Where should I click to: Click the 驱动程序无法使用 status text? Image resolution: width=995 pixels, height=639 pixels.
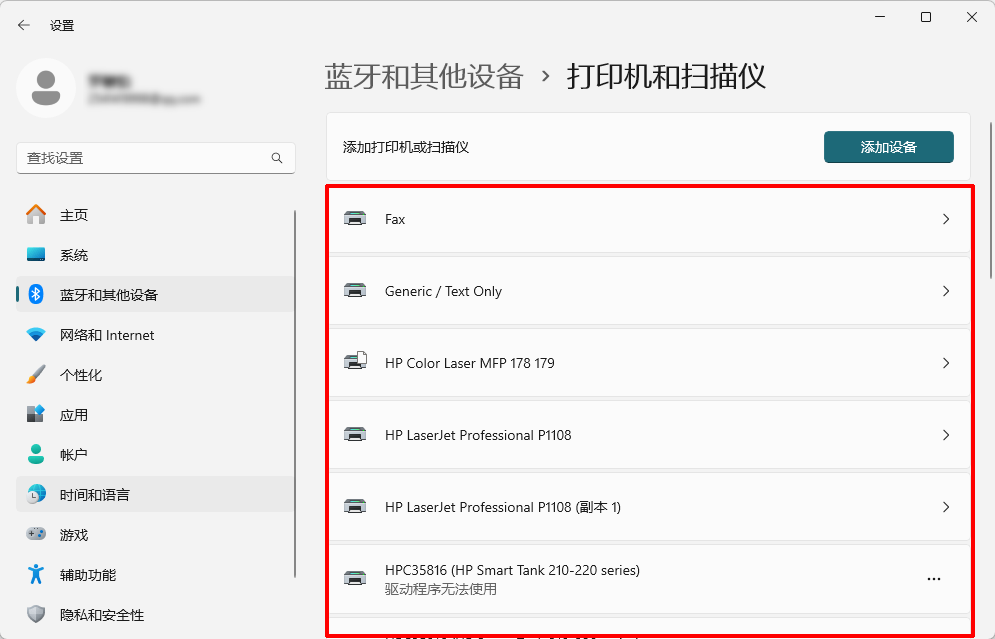tap(440, 589)
